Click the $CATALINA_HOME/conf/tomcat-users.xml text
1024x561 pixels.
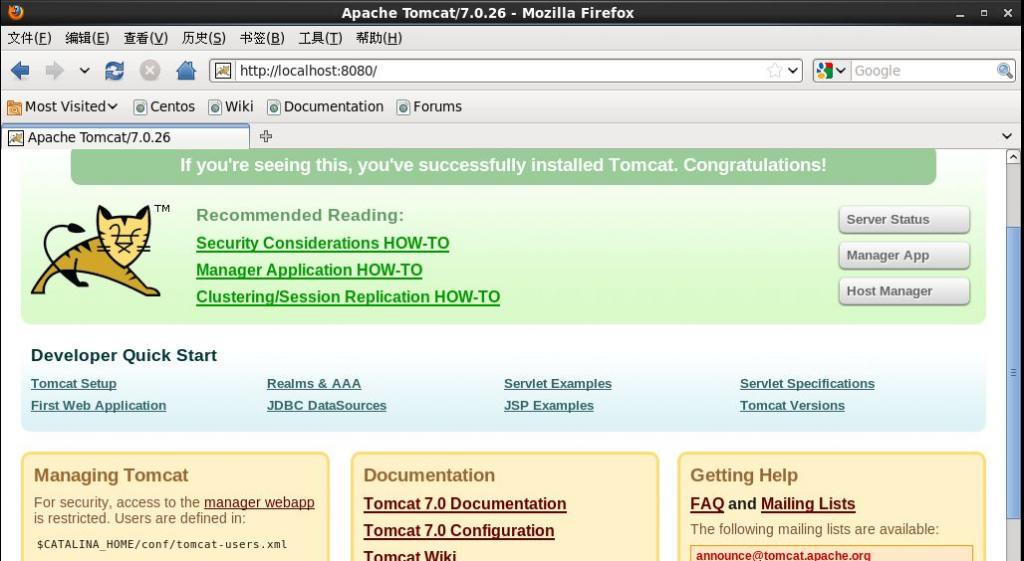162,544
